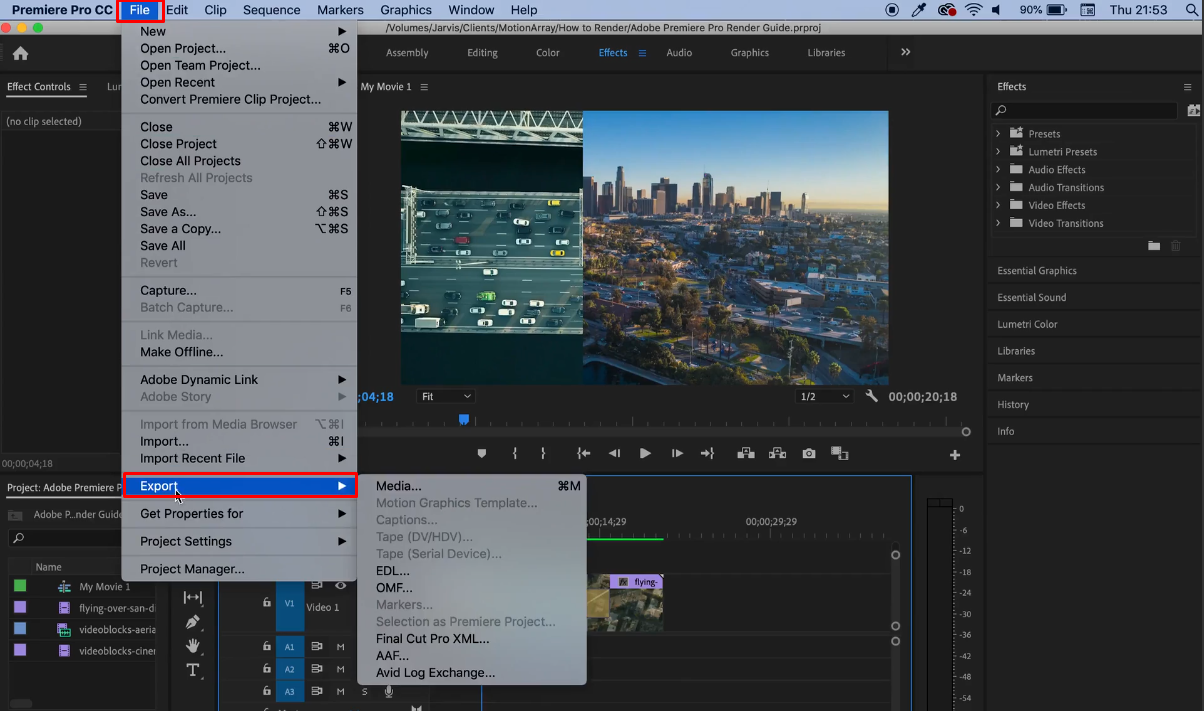The height and width of the screenshot is (711, 1204).
Task: Toggle the A1 track lock
Action: [x=266, y=647]
